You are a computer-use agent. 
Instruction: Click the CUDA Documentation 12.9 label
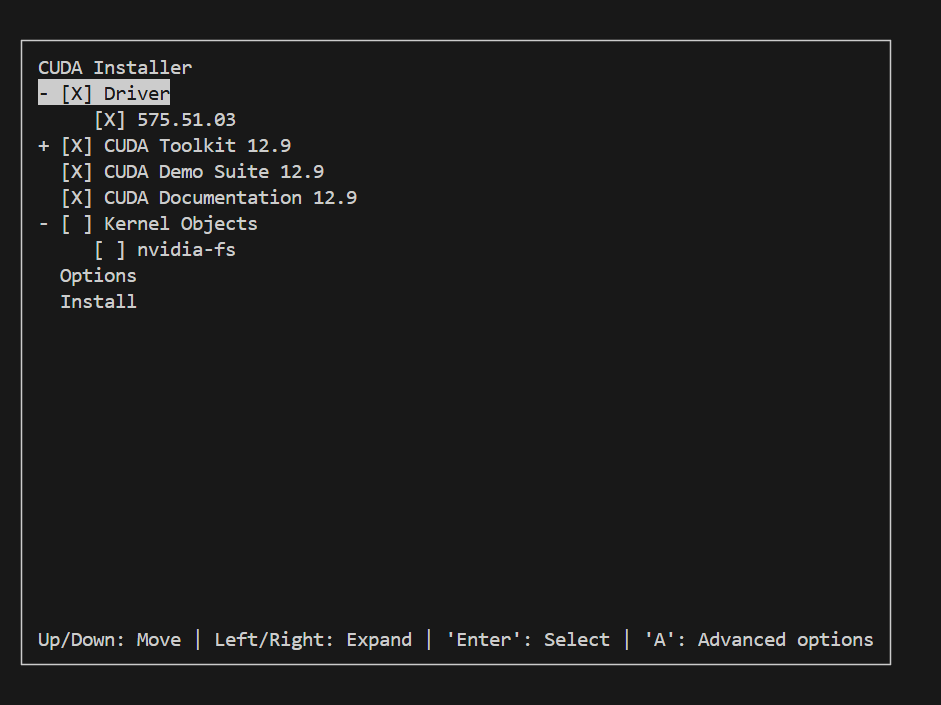pos(230,198)
